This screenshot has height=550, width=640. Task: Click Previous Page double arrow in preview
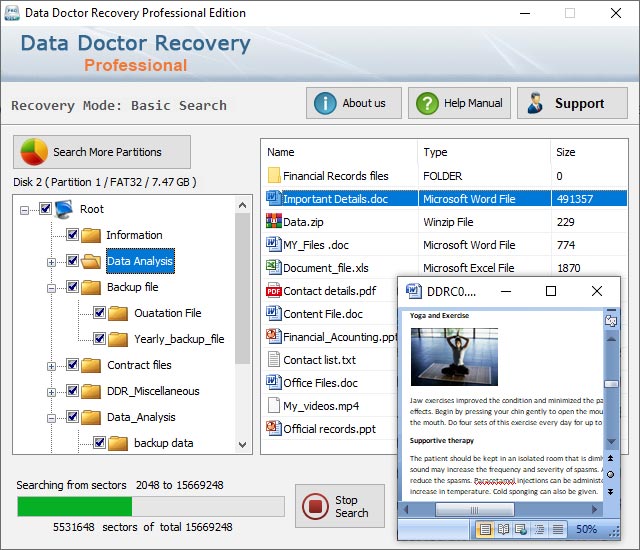click(x=610, y=458)
